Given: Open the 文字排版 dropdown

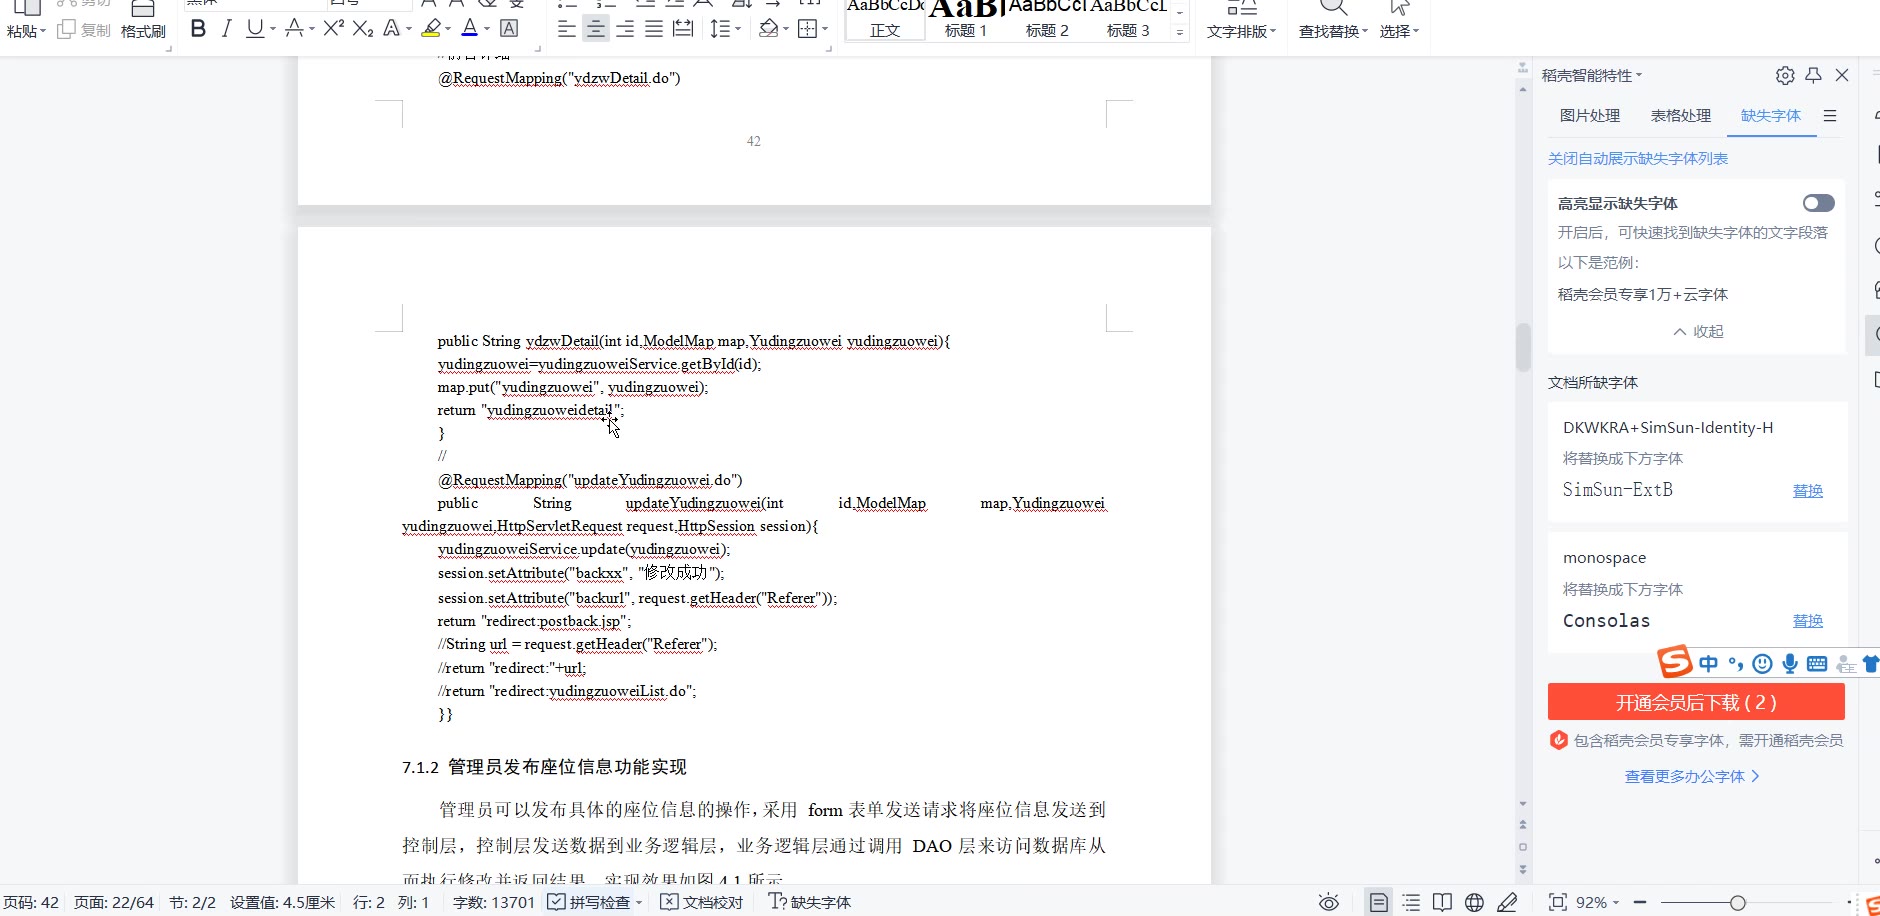Looking at the screenshot, I should (x=1241, y=31).
